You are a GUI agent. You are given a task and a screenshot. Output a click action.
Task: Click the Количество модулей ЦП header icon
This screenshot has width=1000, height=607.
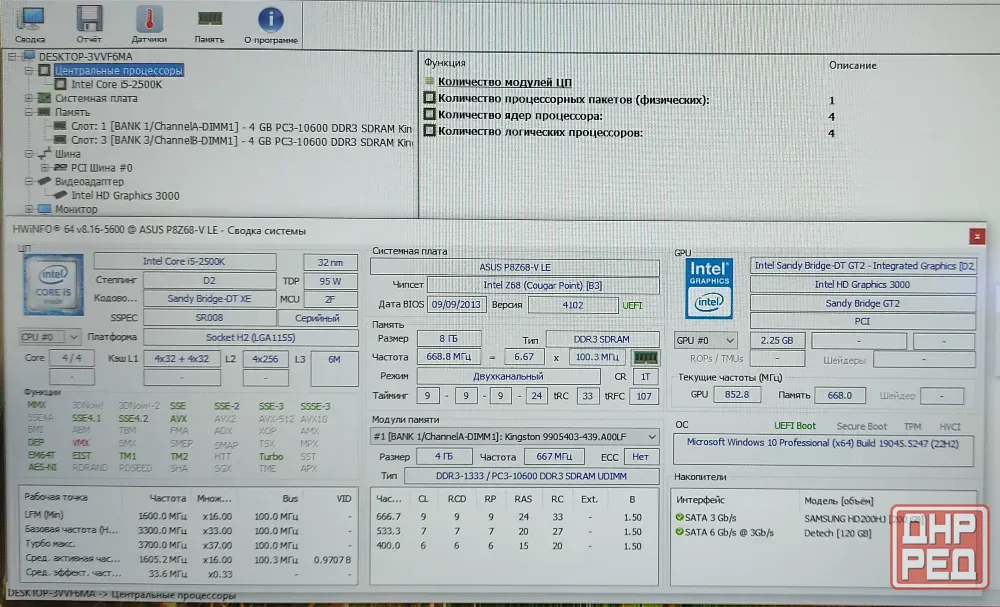click(429, 82)
